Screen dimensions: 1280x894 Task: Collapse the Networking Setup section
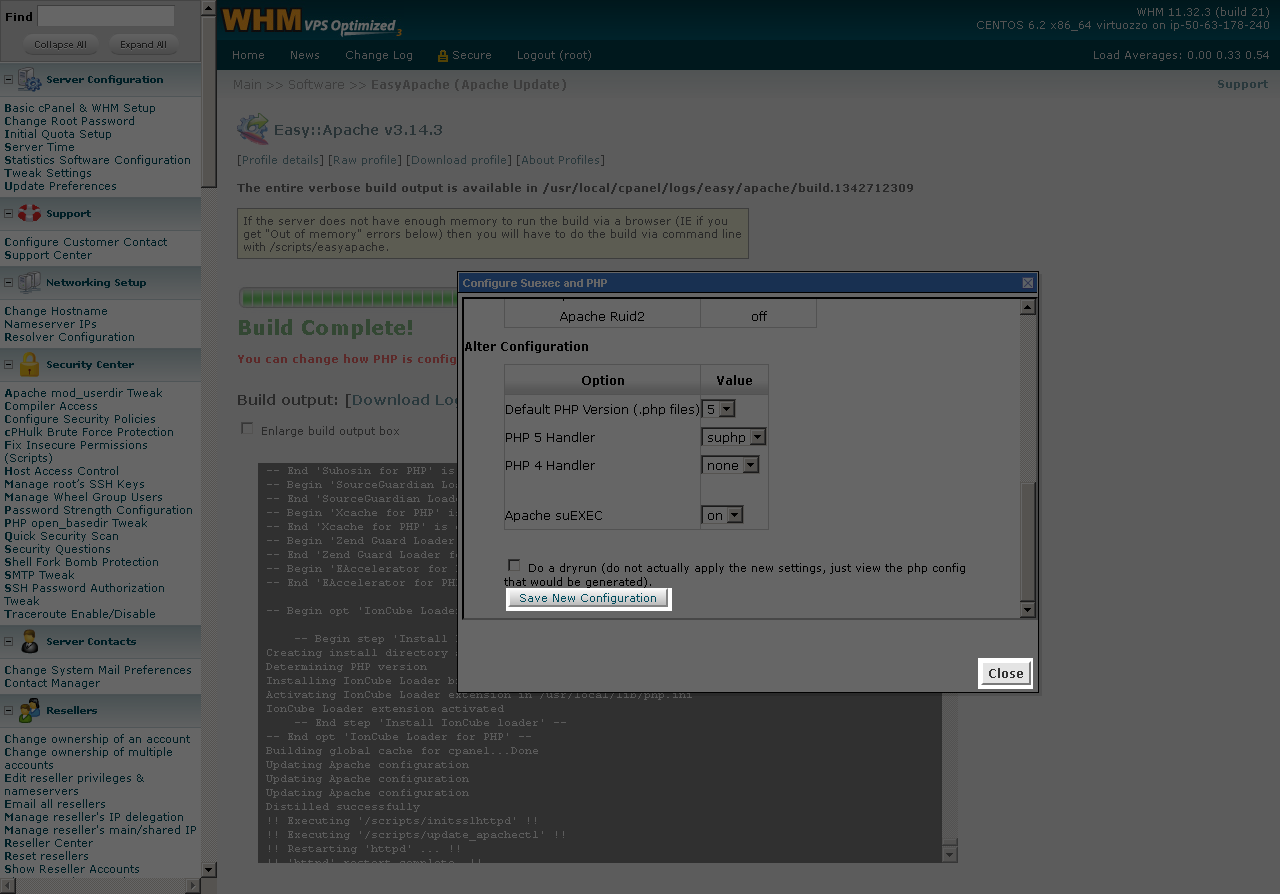pos(8,283)
